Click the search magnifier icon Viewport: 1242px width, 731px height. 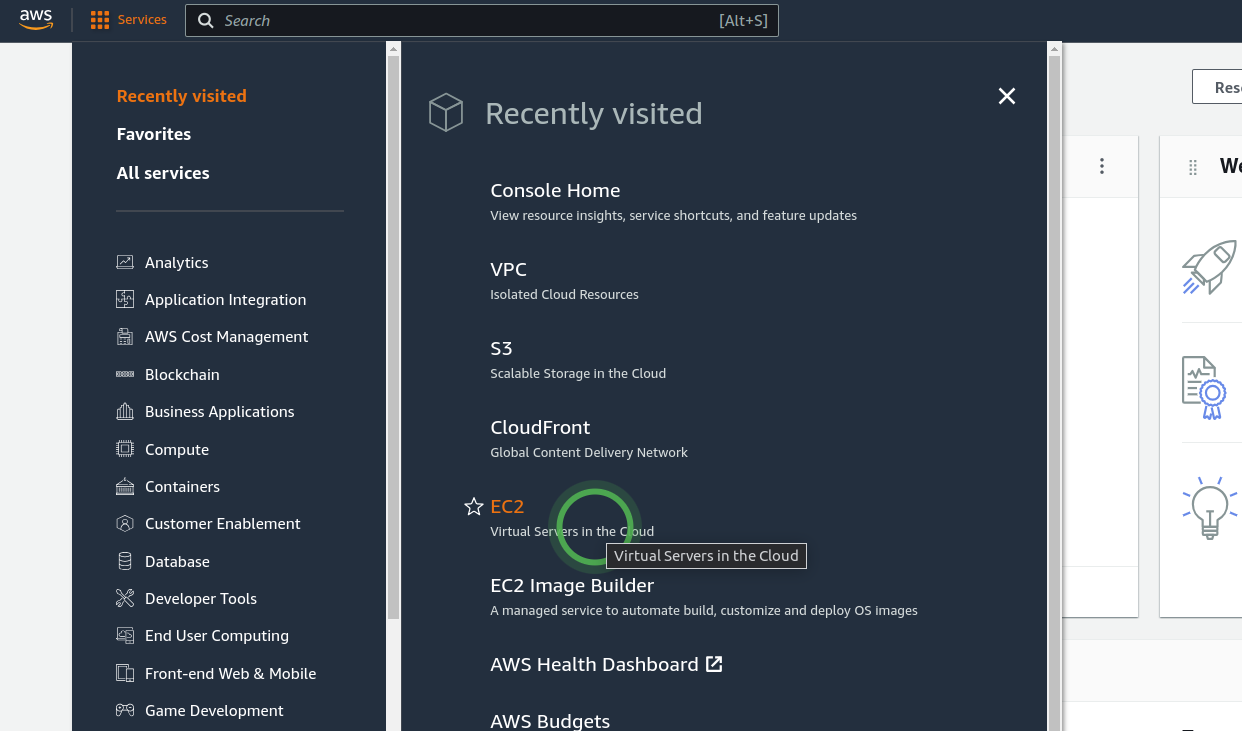click(x=206, y=21)
